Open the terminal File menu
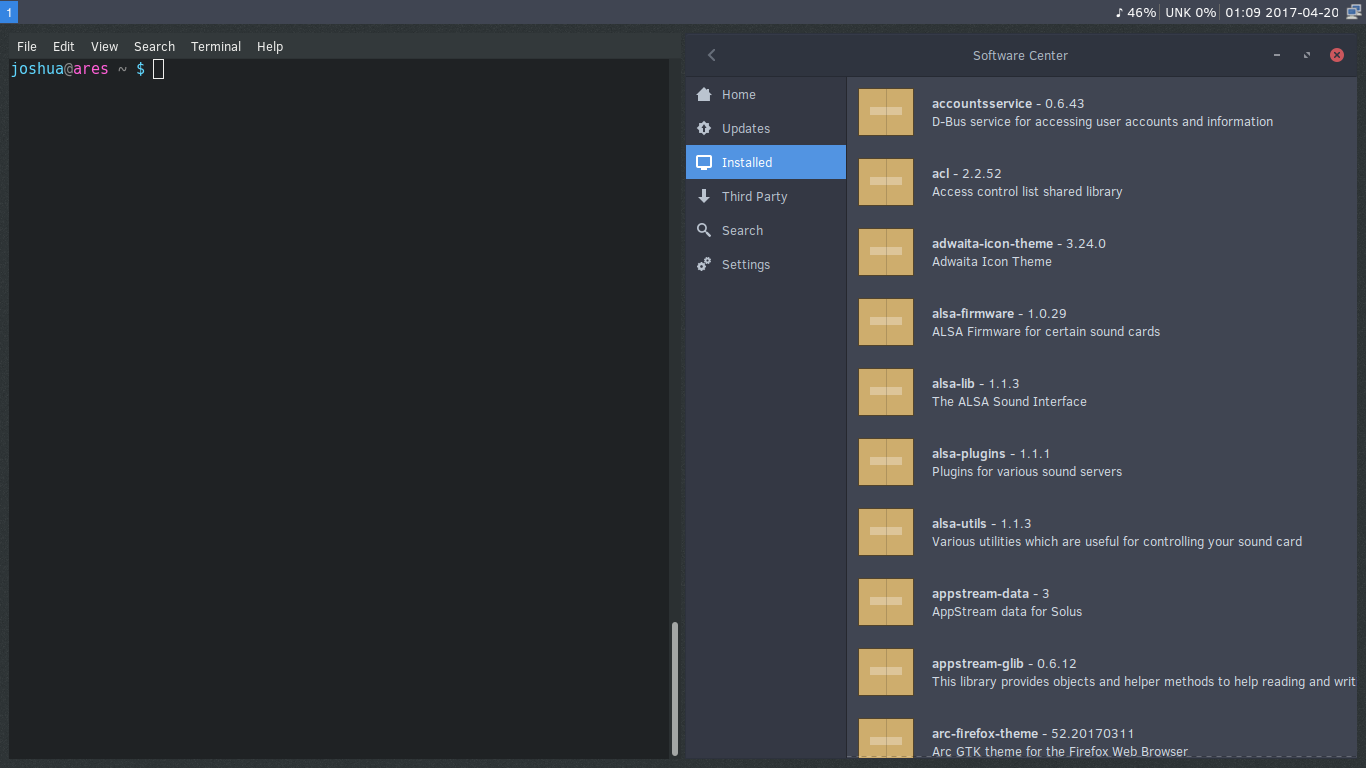 point(27,46)
